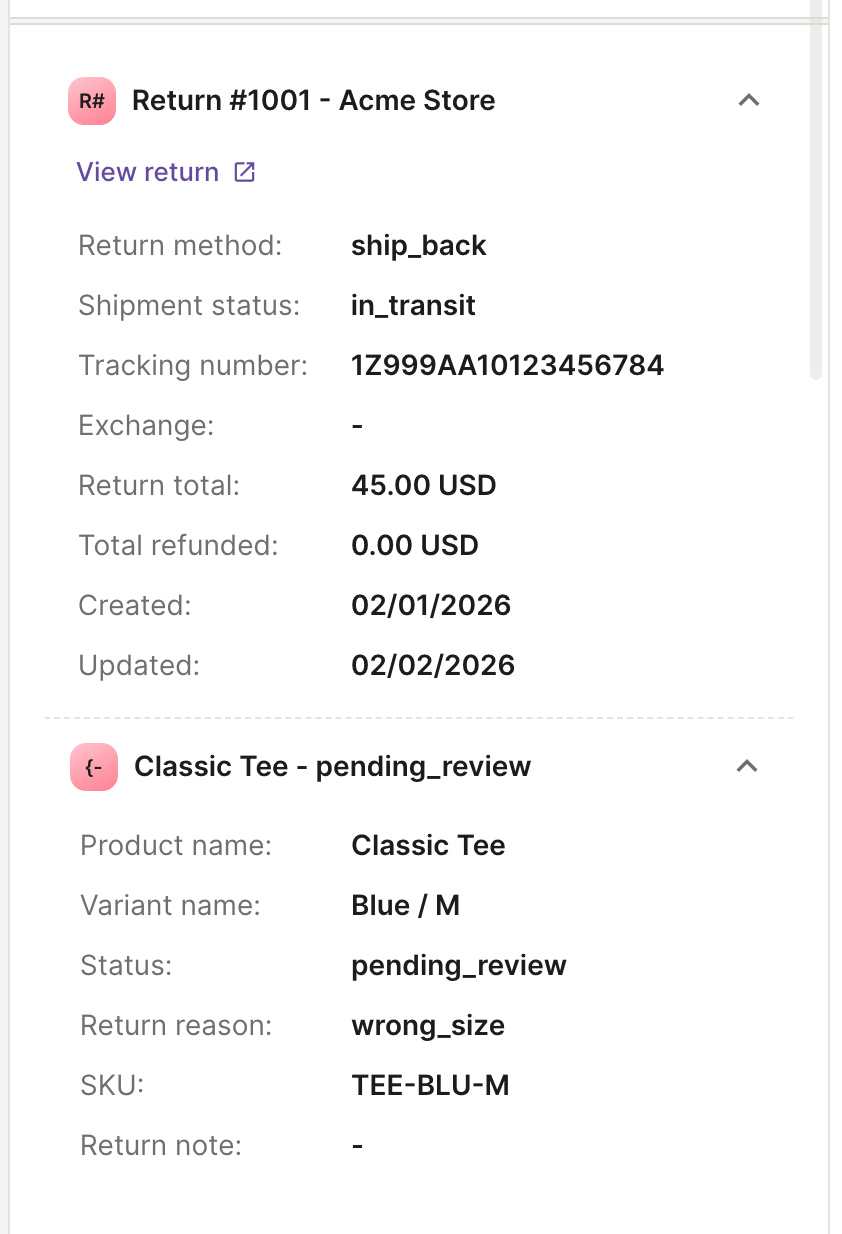Click the Blue / M variant name

[405, 906]
